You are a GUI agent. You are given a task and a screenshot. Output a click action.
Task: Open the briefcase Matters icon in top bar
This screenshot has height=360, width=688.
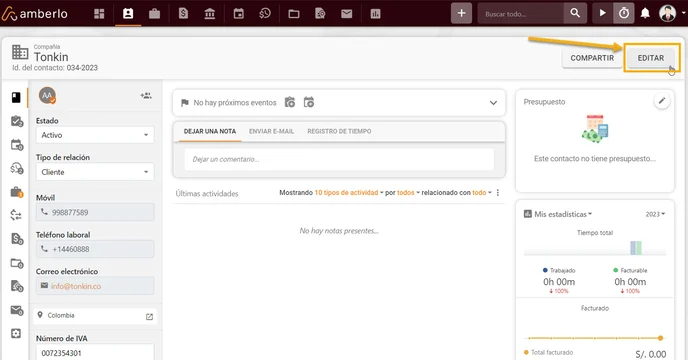click(154, 14)
